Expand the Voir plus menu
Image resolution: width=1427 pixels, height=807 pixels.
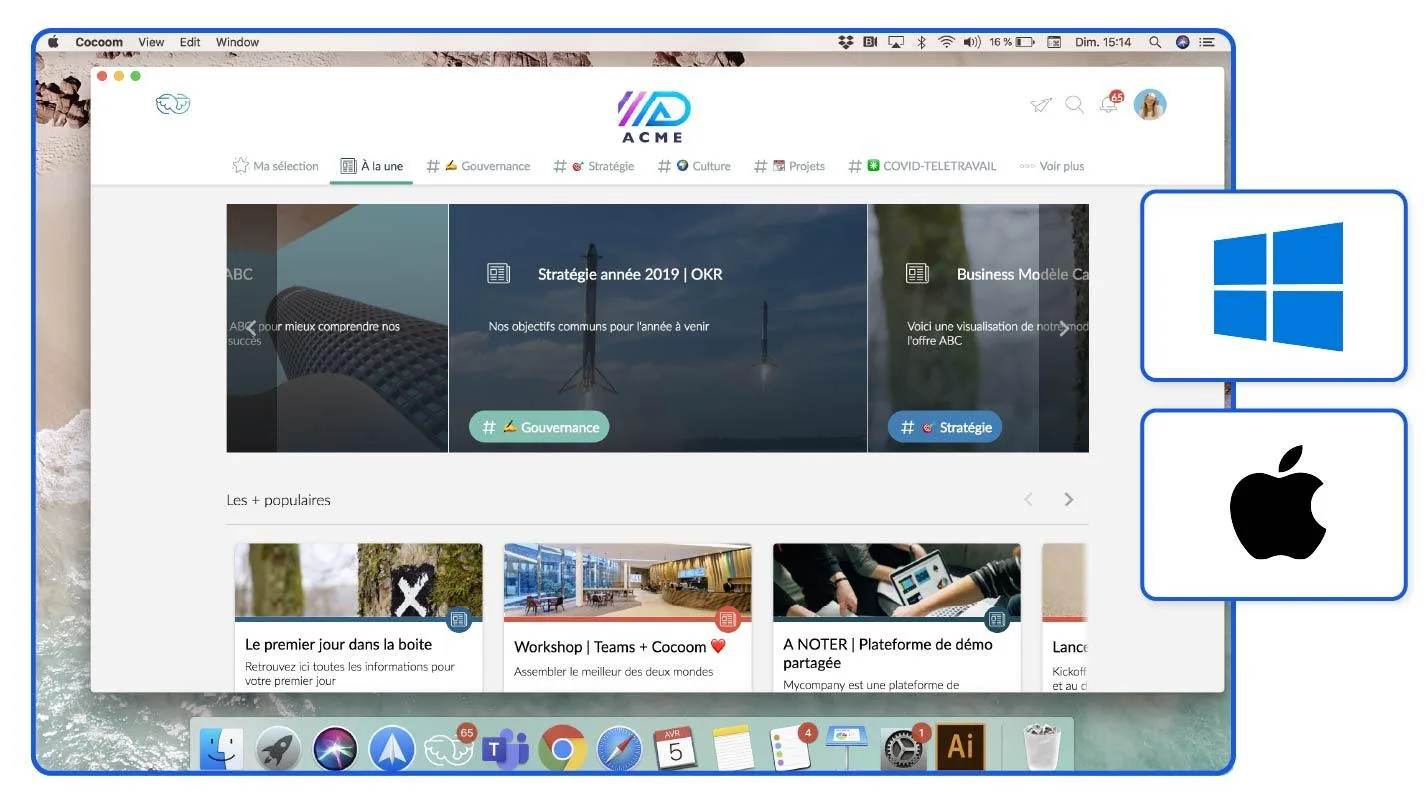[x=1052, y=166]
